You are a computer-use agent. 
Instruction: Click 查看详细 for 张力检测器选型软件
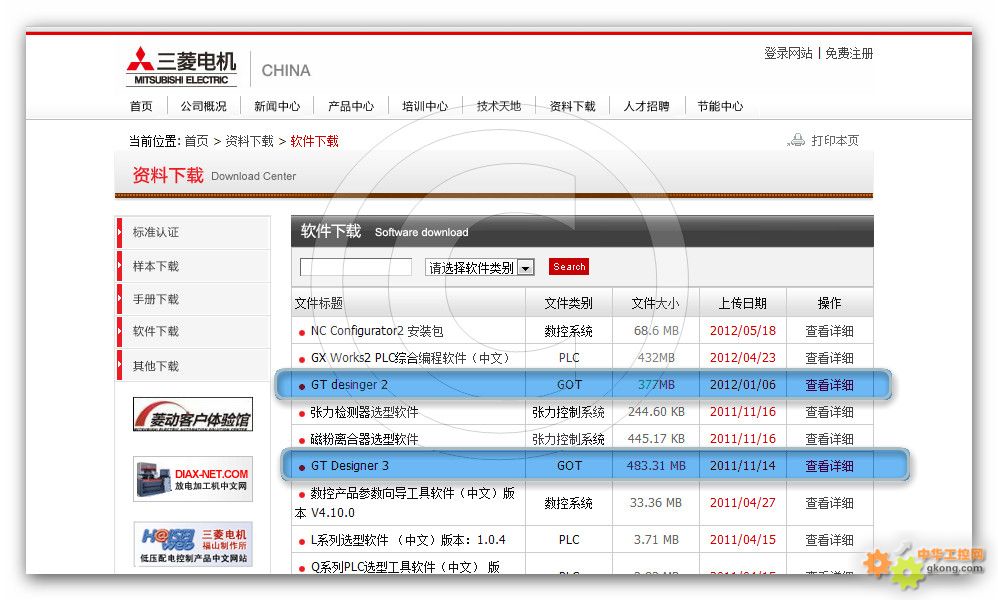coord(829,412)
